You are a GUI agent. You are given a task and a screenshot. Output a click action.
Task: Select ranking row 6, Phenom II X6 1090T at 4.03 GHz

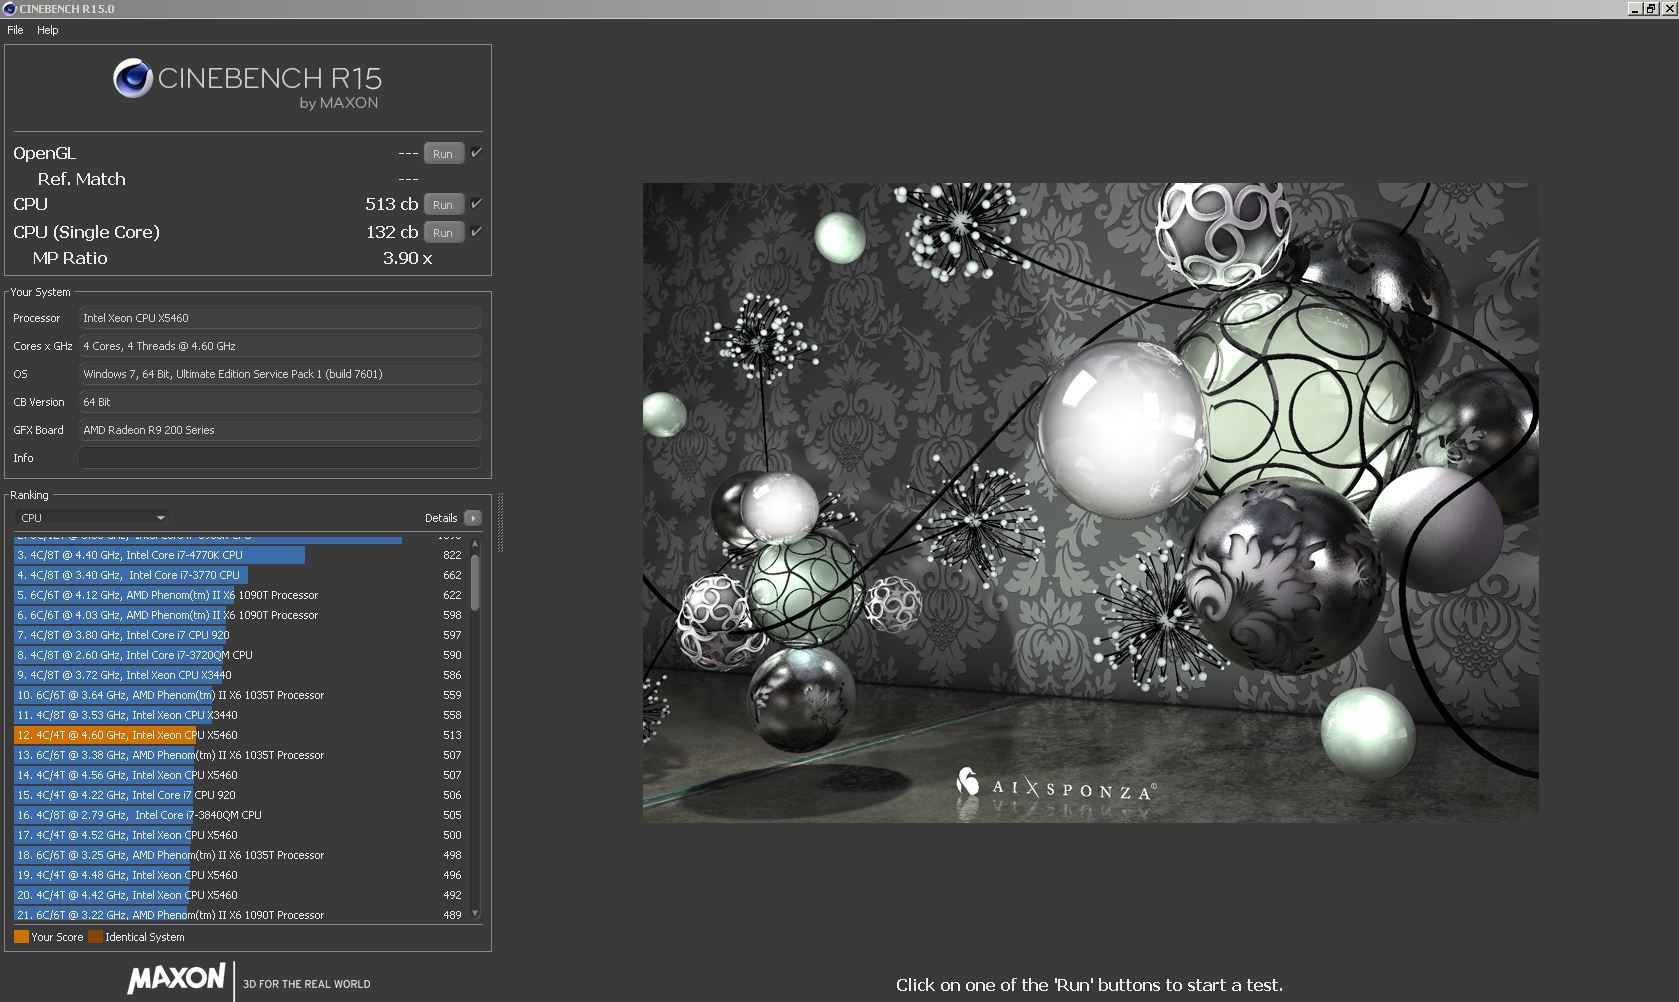(240, 615)
